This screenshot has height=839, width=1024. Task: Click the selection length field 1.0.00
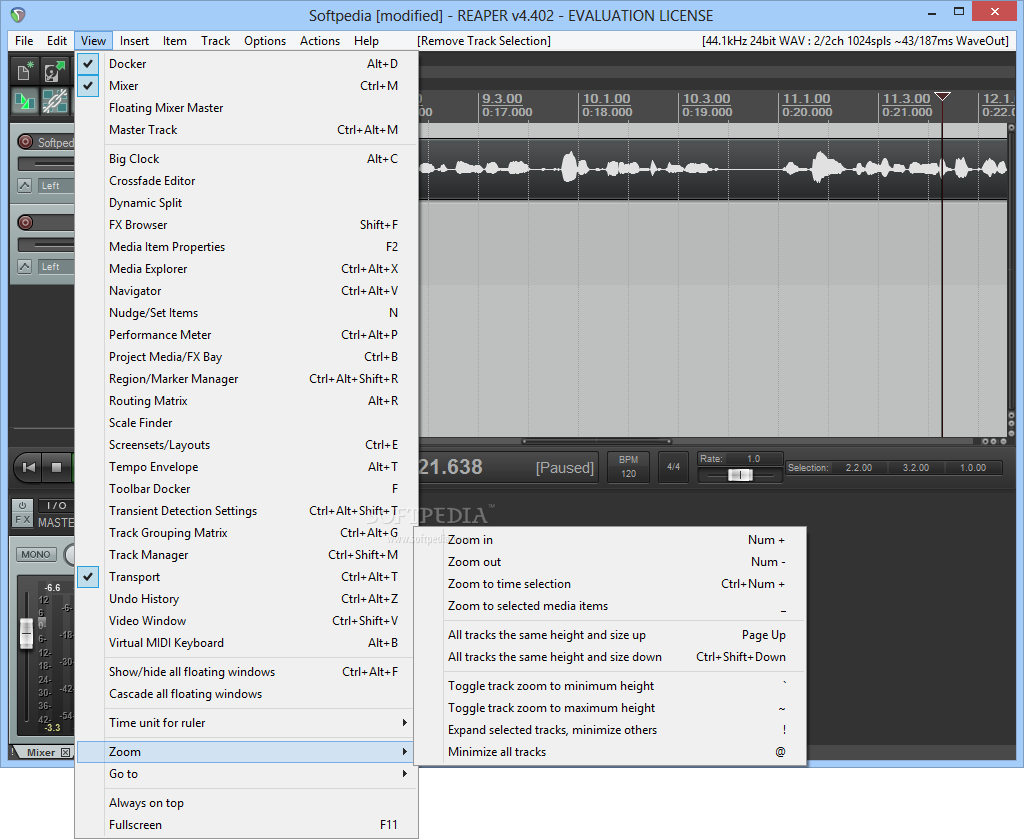[x=973, y=467]
